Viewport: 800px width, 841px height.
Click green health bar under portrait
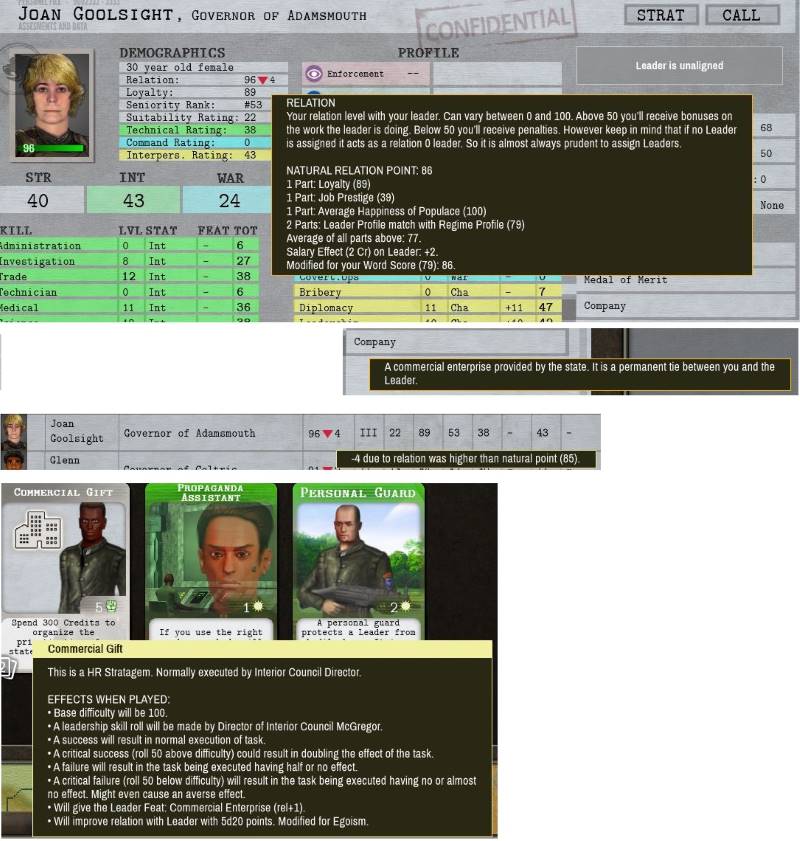52,149
